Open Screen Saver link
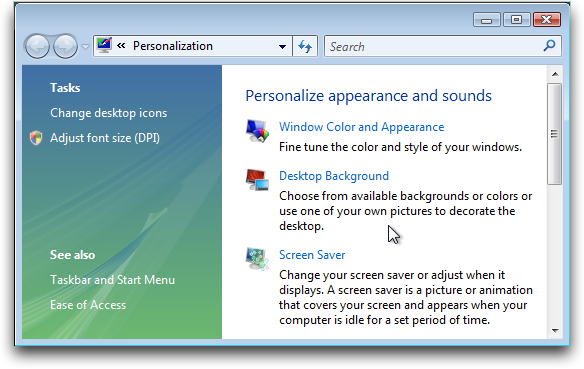This screenshot has width=584, height=369. click(x=312, y=255)
